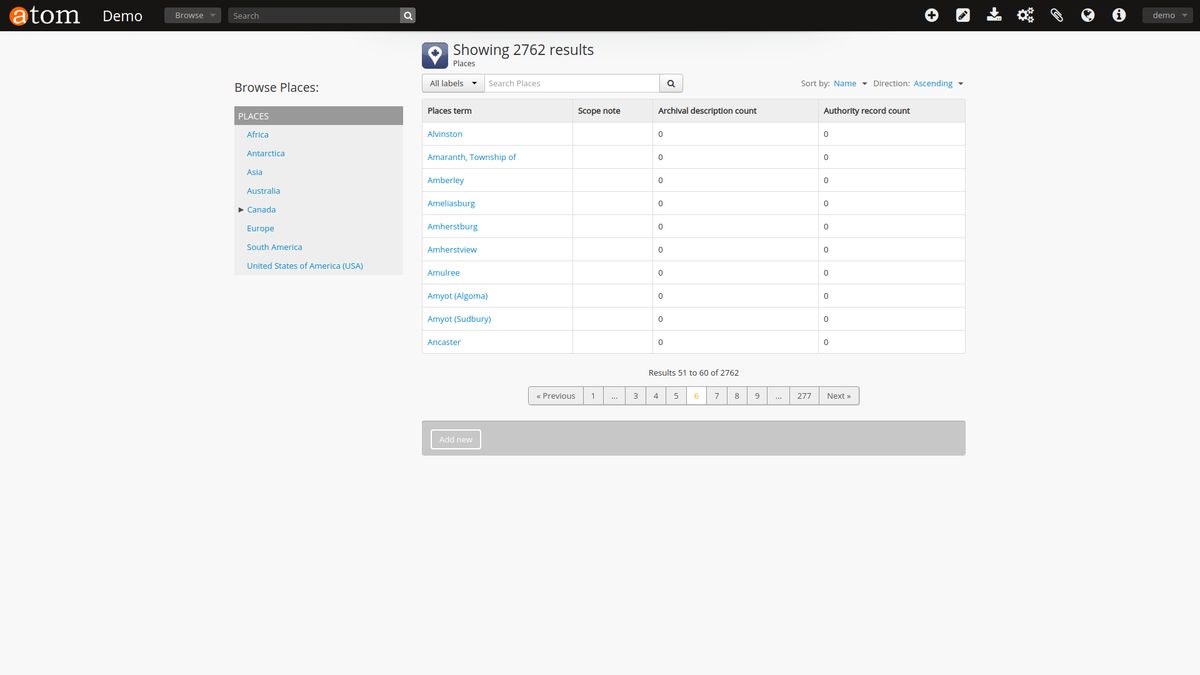Click the search magnifier in Search Places

coord(670,82)
